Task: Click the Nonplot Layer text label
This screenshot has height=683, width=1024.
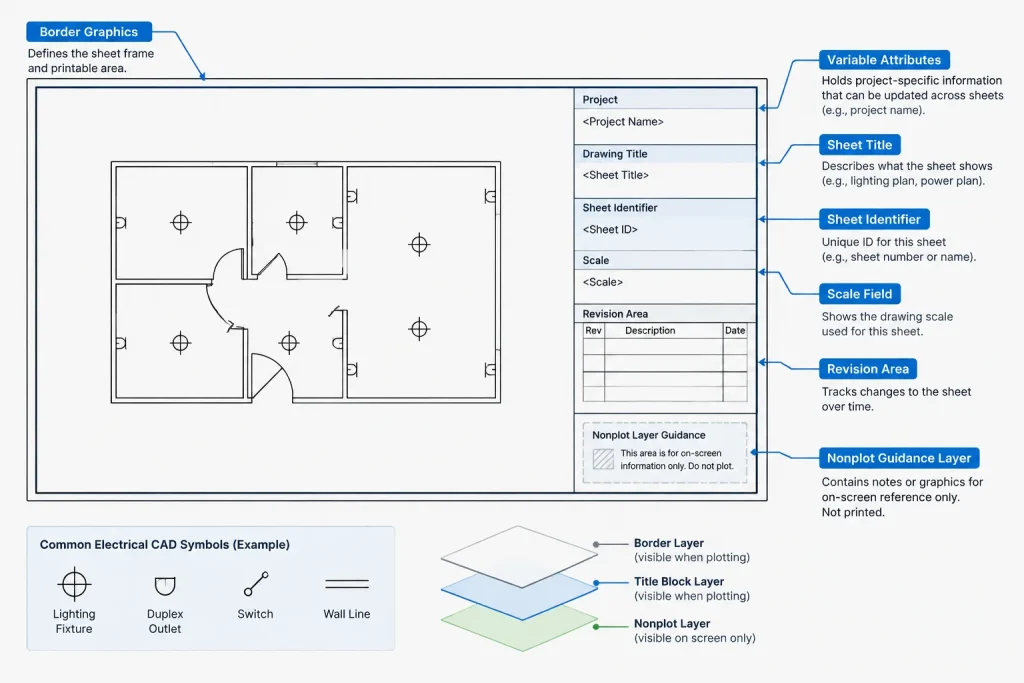Action: [x=672, y=624]
